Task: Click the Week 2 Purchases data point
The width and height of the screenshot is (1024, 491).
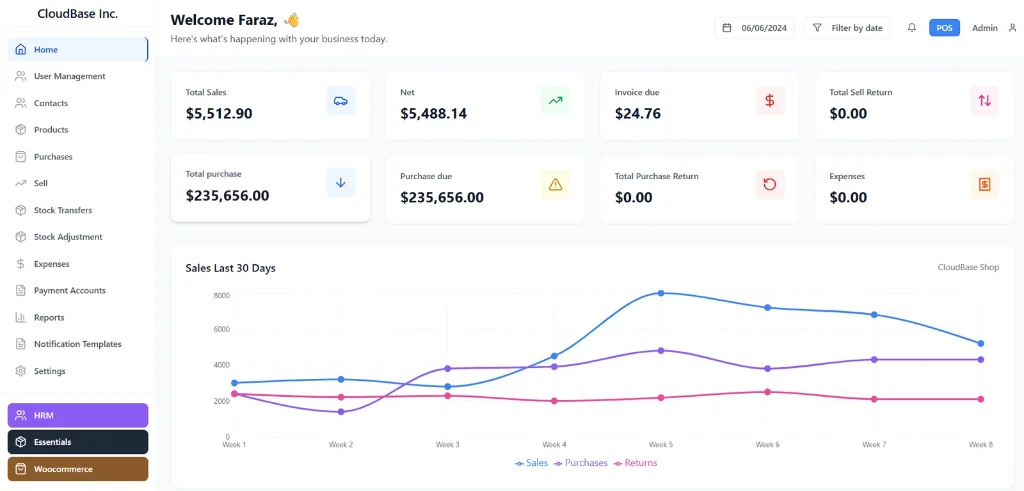Action: click(341, 412)
